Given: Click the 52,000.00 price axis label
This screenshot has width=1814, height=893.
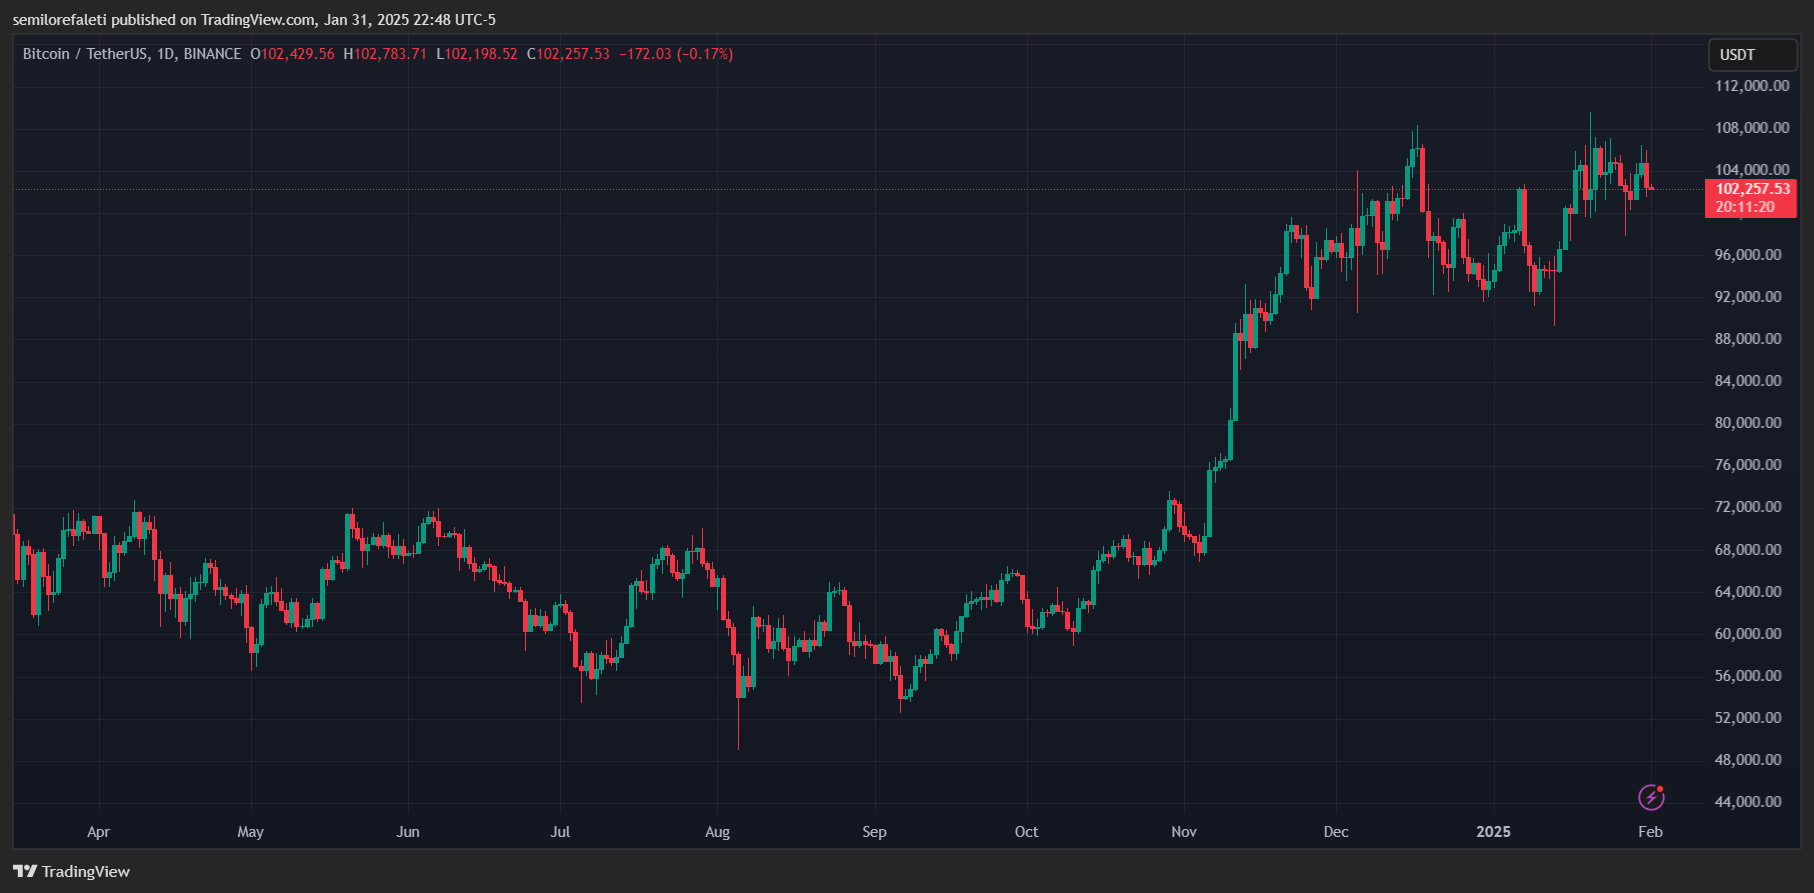Looking at the screenshot, I should tap(1748, 718).
